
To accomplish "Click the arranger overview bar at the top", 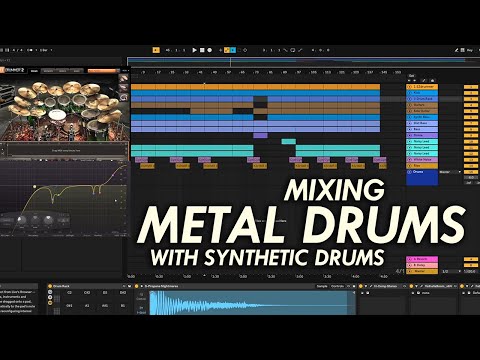I will click(x=303, y=62).
